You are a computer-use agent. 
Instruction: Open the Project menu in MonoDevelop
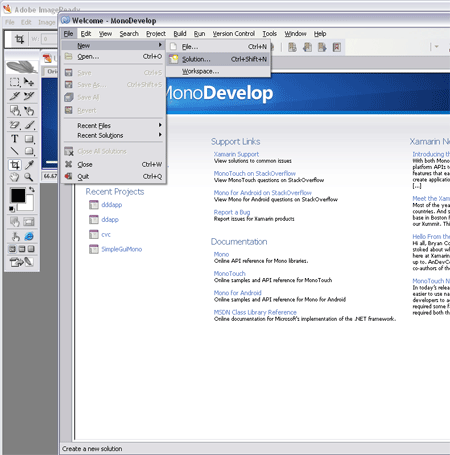point(156,34)
